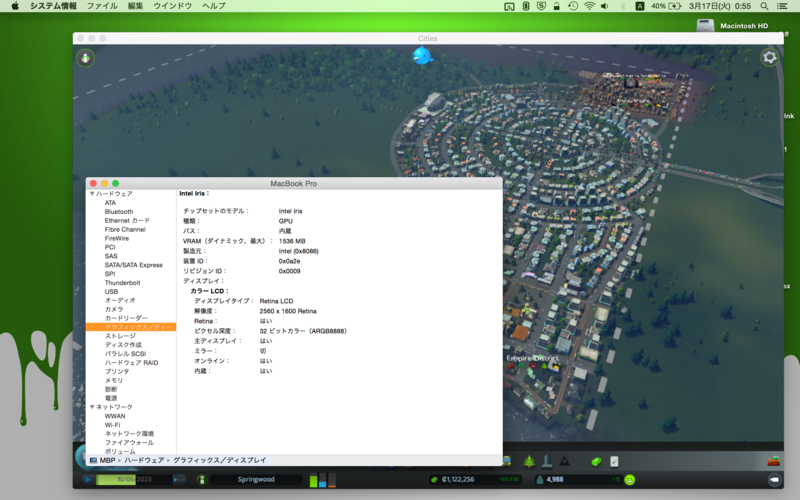Viewport: 800px width, 500px height.
Task: Click the resolution value 2560 x 1600 Retina
Action: point(288,311)
